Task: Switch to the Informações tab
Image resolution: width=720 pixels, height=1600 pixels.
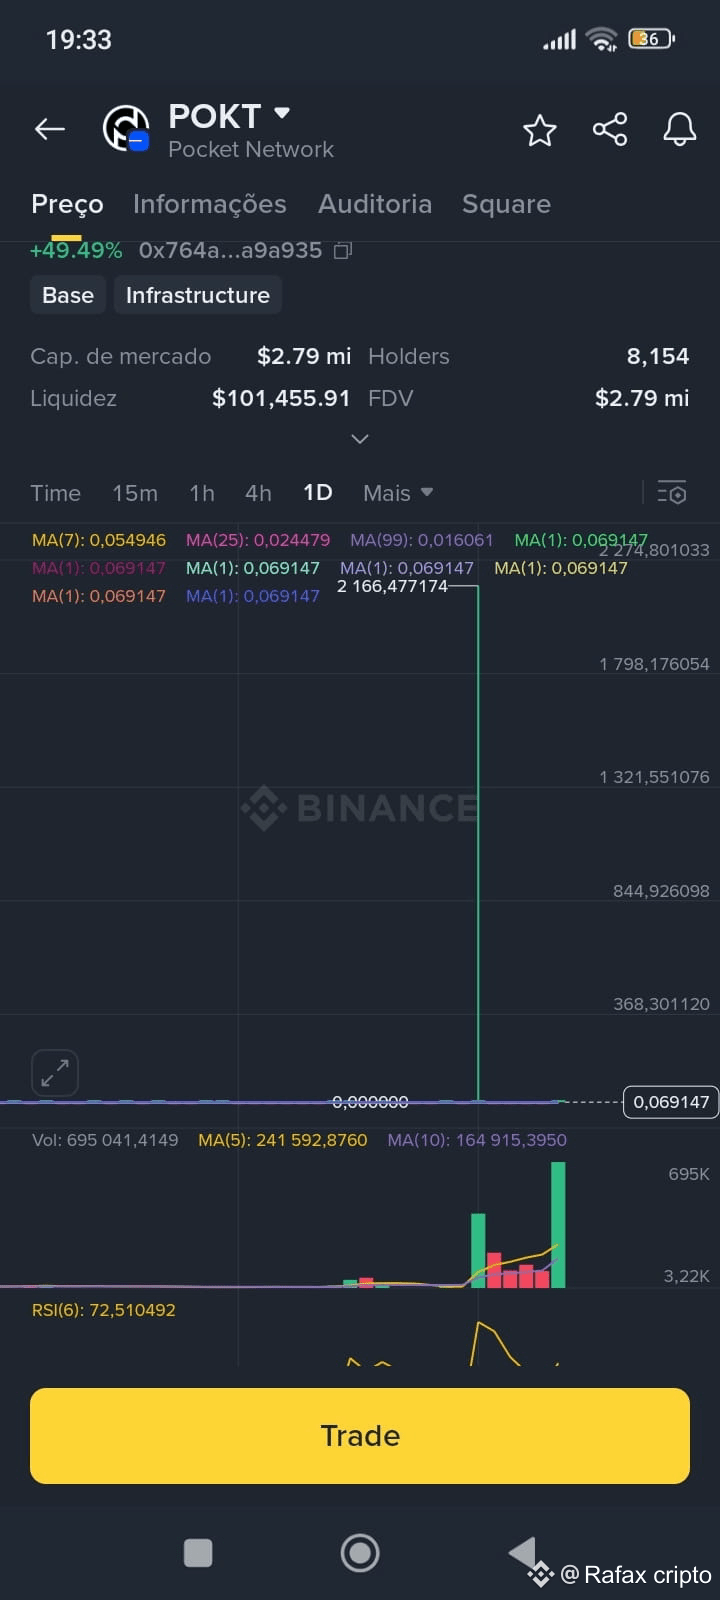Action: 210,204
